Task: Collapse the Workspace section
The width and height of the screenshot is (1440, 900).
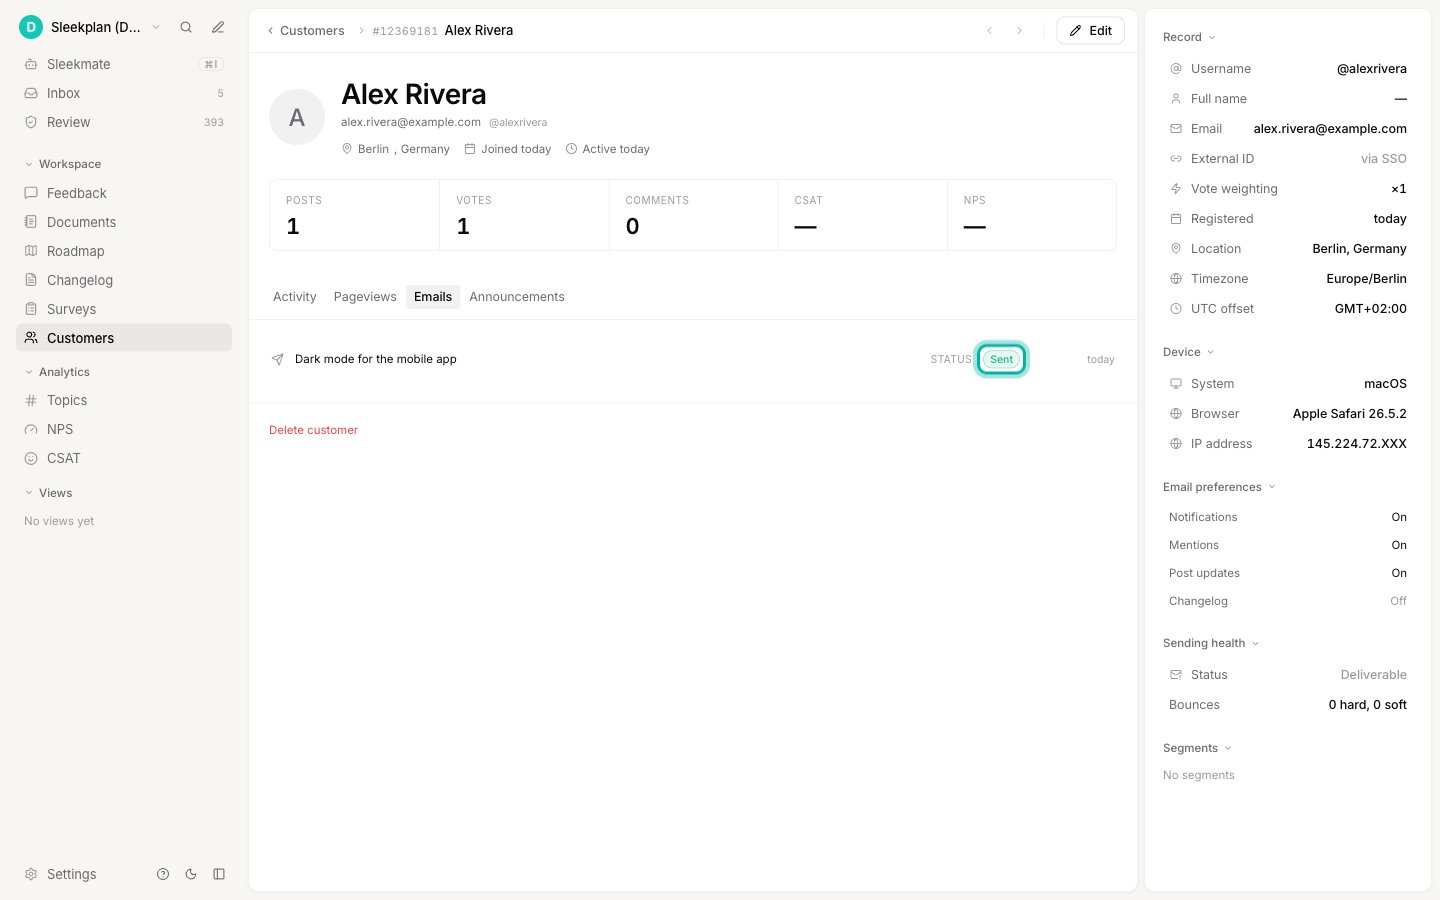Action: [x=62, y=164]
